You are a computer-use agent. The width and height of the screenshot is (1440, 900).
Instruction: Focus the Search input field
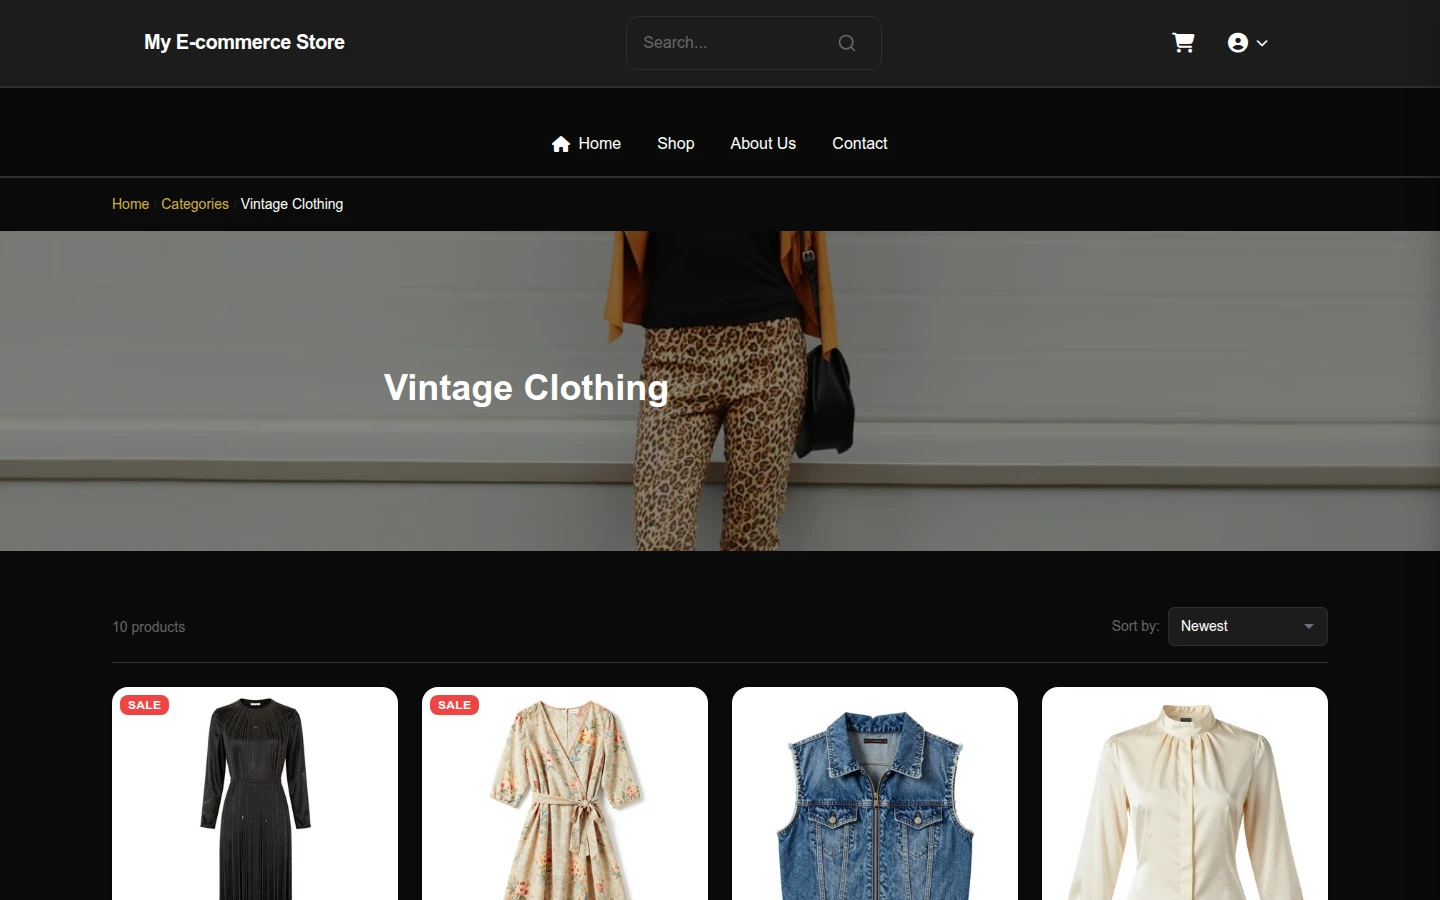pos(735,43)
